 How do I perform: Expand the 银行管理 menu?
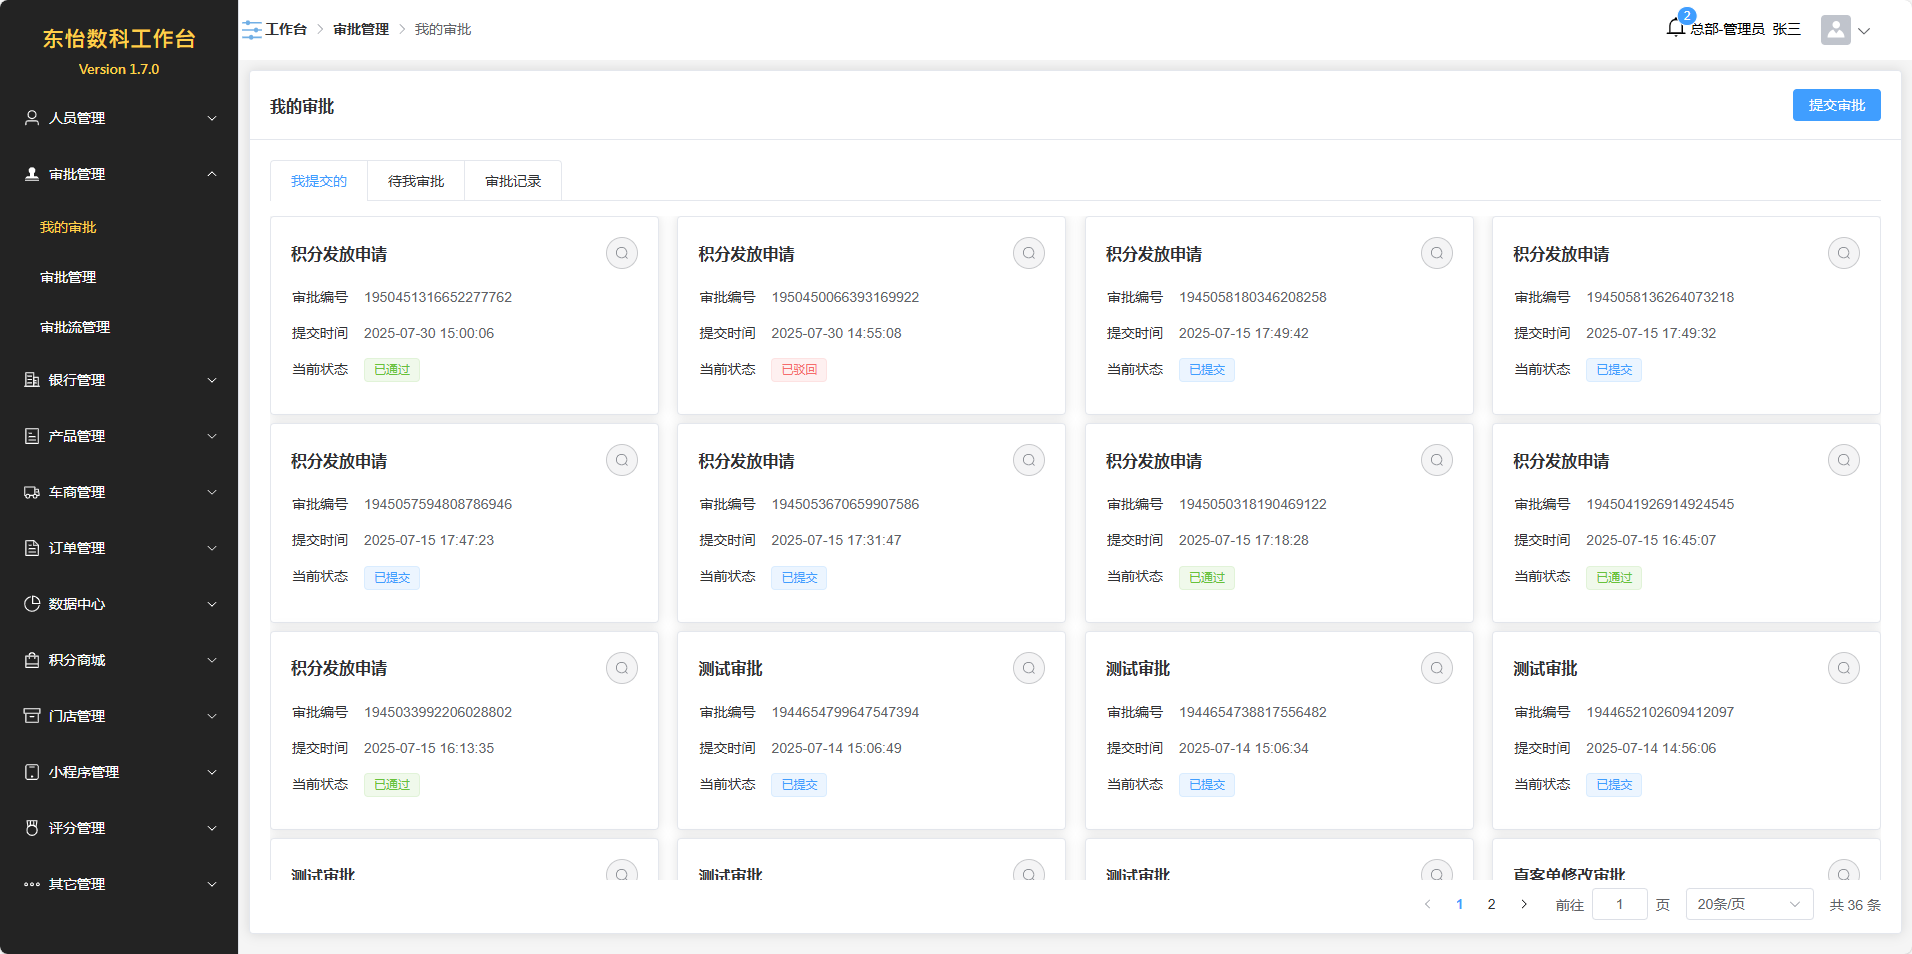pos(119,380)
